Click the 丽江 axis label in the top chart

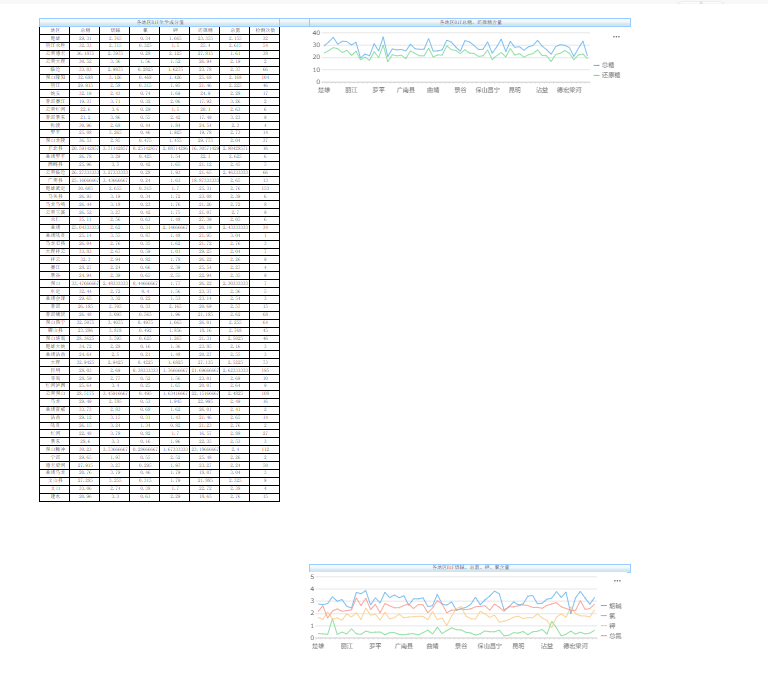tap(351, 90)
